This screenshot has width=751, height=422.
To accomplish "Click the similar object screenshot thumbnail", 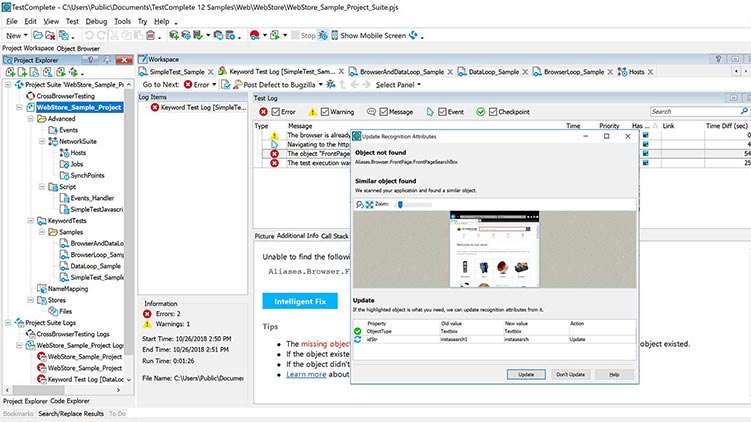I will click(x=494, y=249).
